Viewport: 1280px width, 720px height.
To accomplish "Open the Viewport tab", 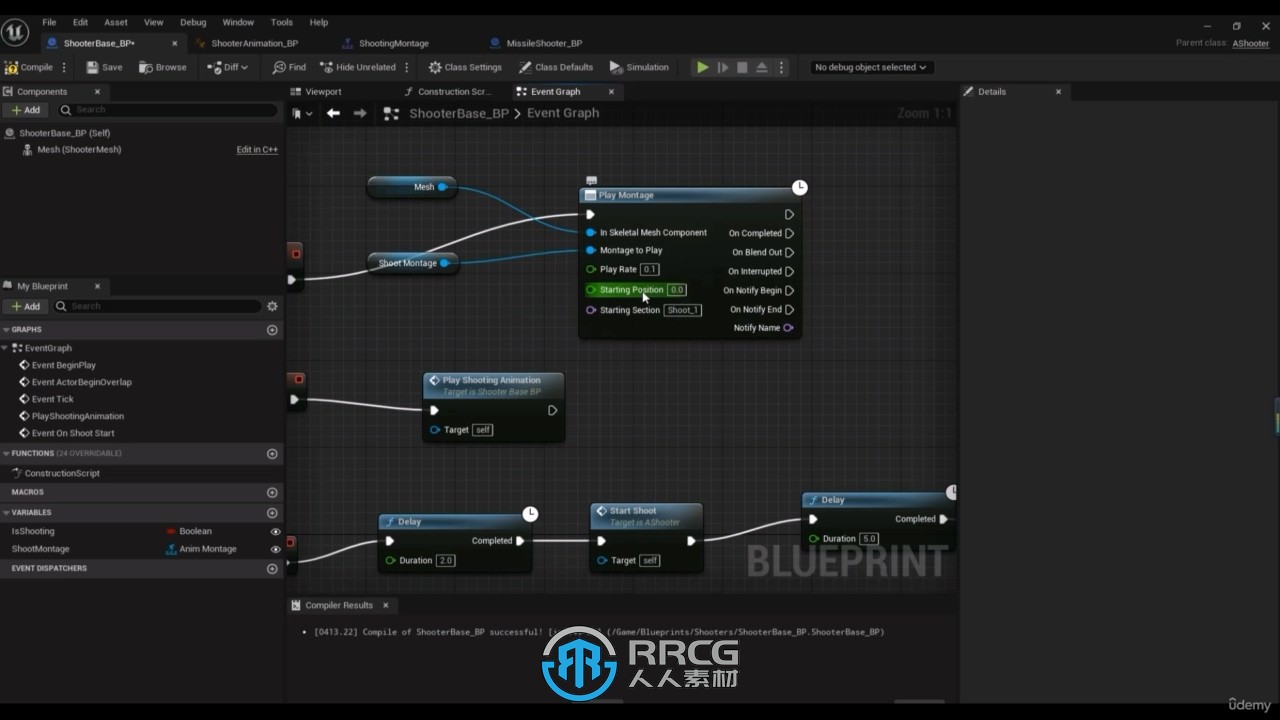I will 323,91.
